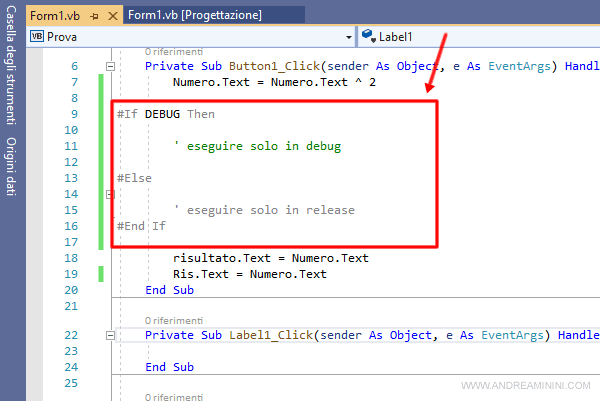This screenshot has height=401, width=600.
Task: Click the #End If directive
Action: point(141,226)
